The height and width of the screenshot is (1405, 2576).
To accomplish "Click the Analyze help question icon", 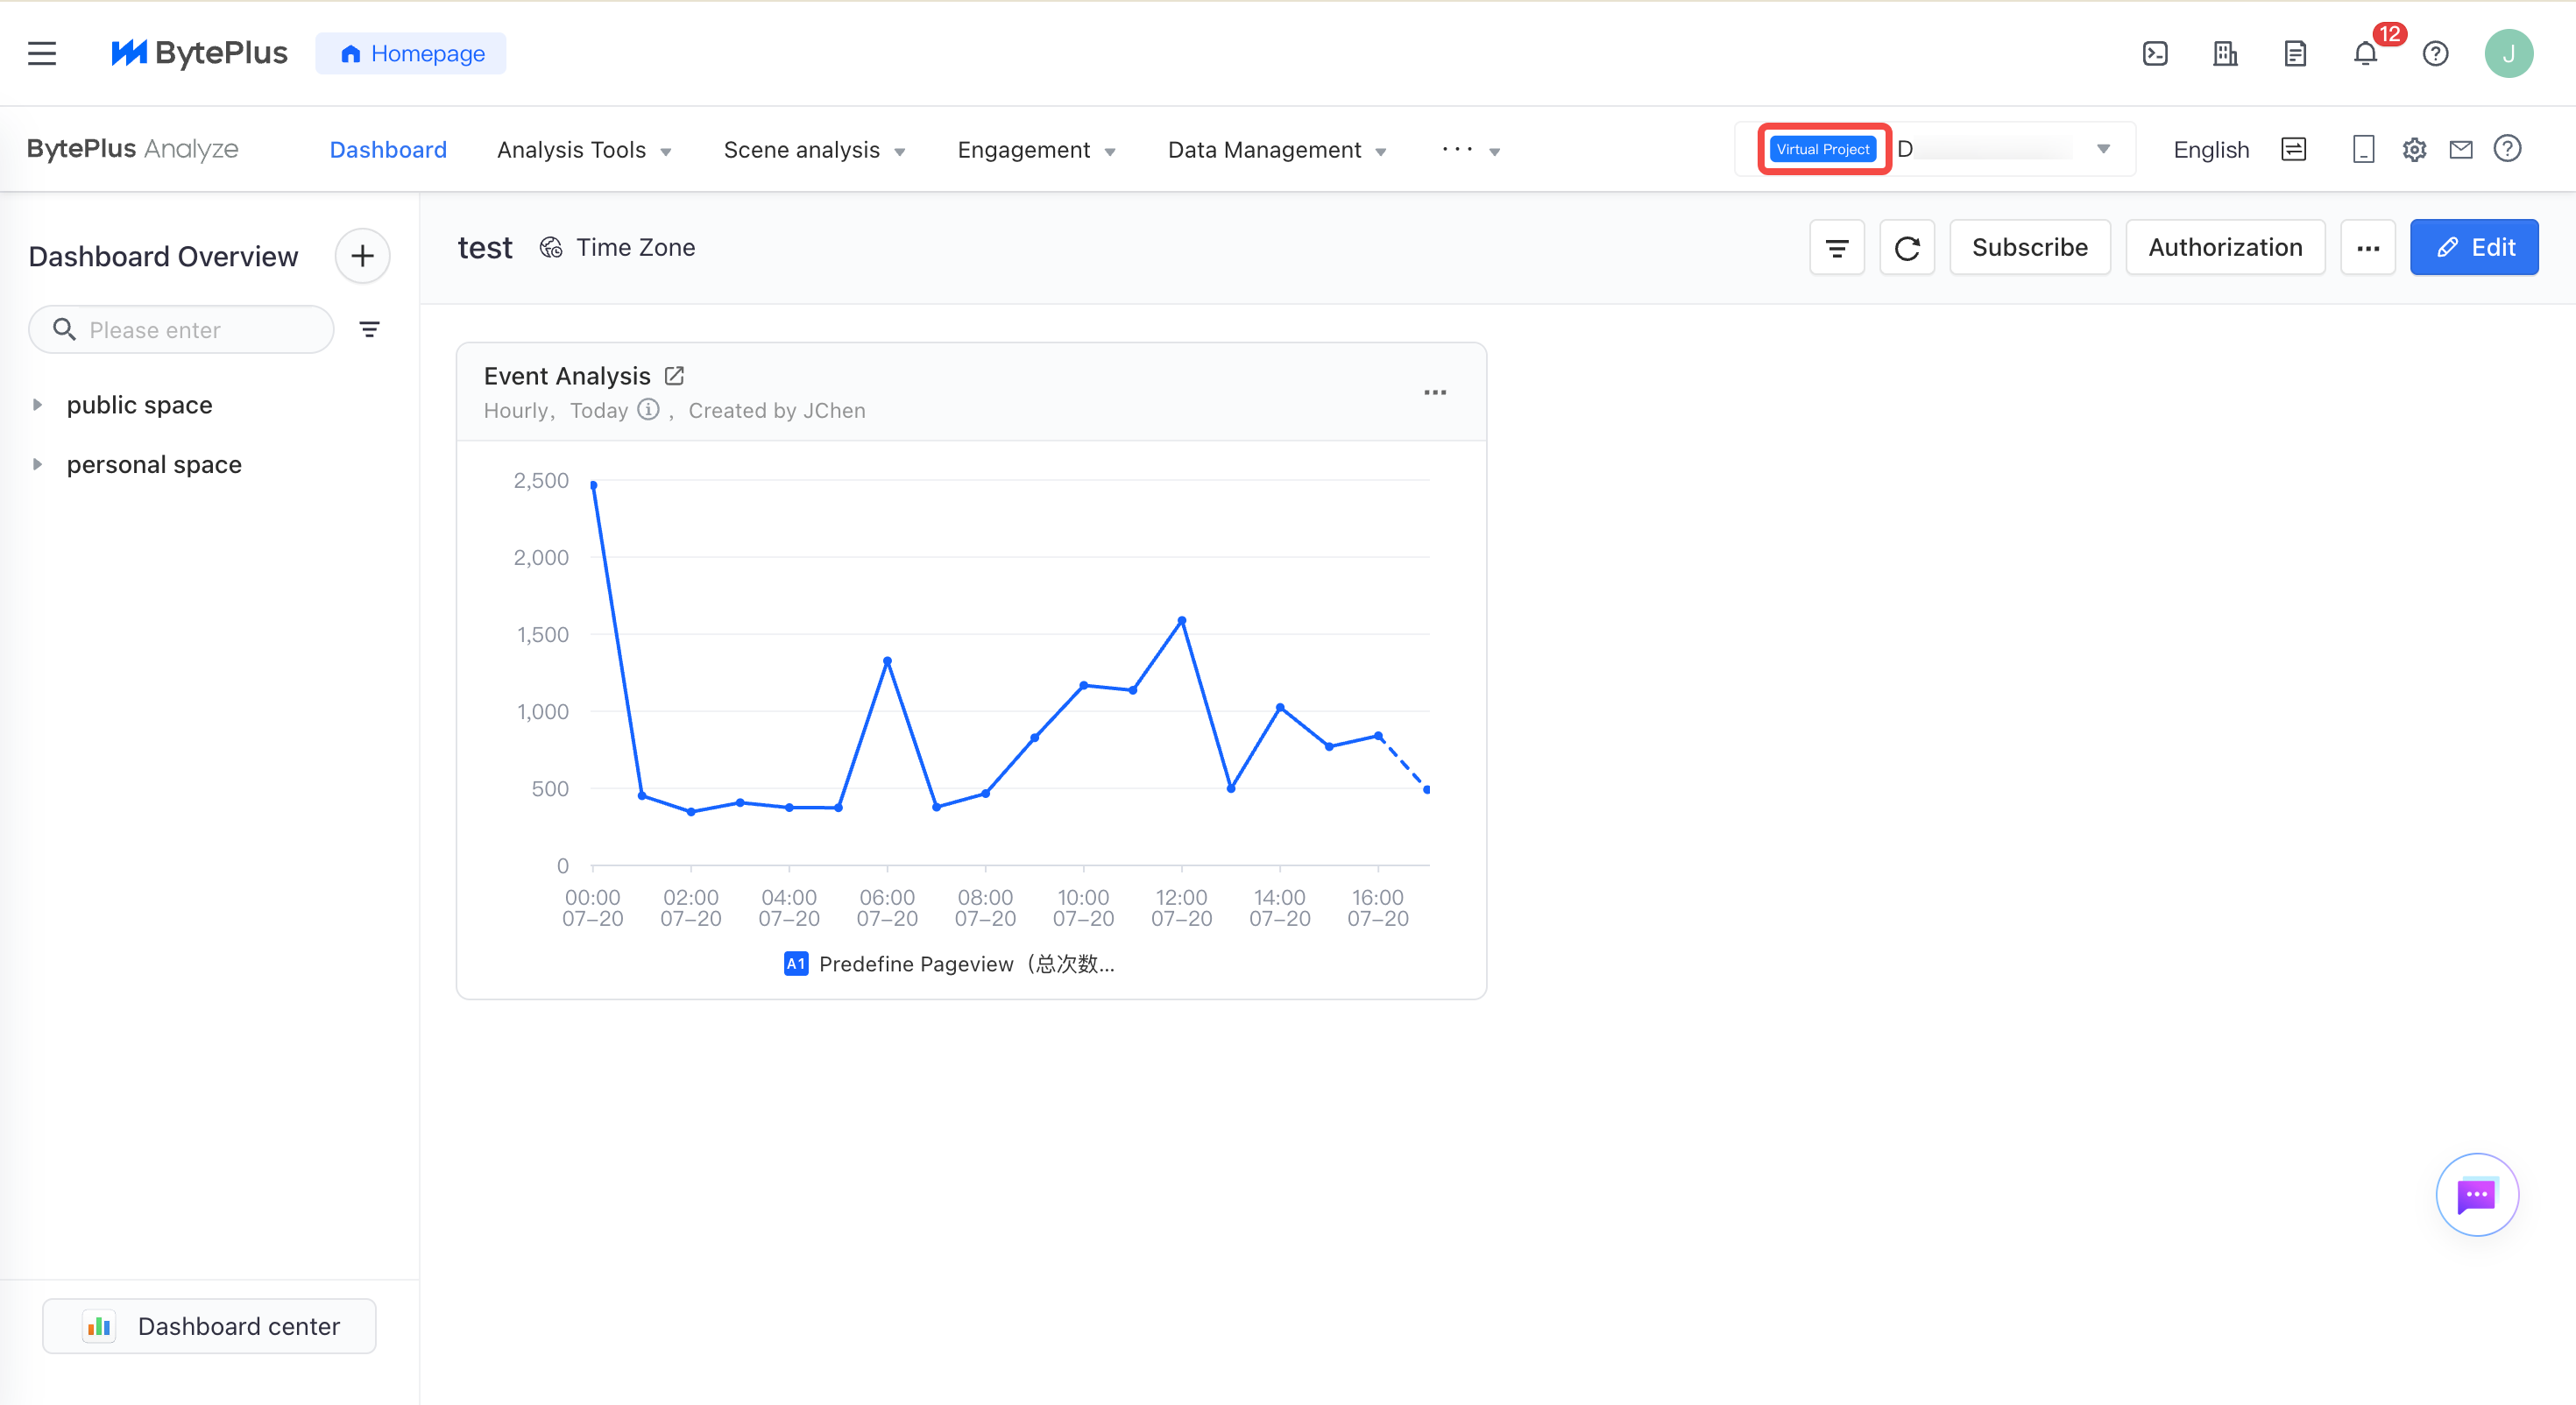I will (2507, 149).
